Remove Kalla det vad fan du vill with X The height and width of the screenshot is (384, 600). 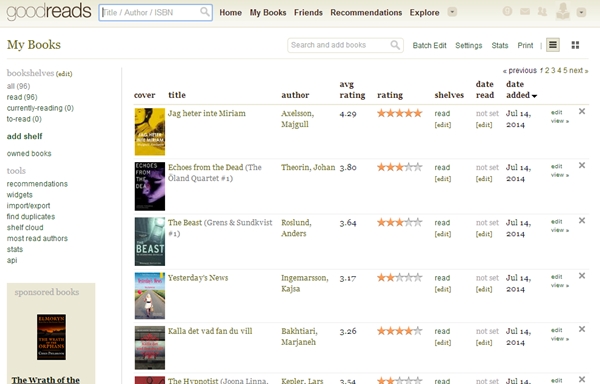[x=582, y=329]
